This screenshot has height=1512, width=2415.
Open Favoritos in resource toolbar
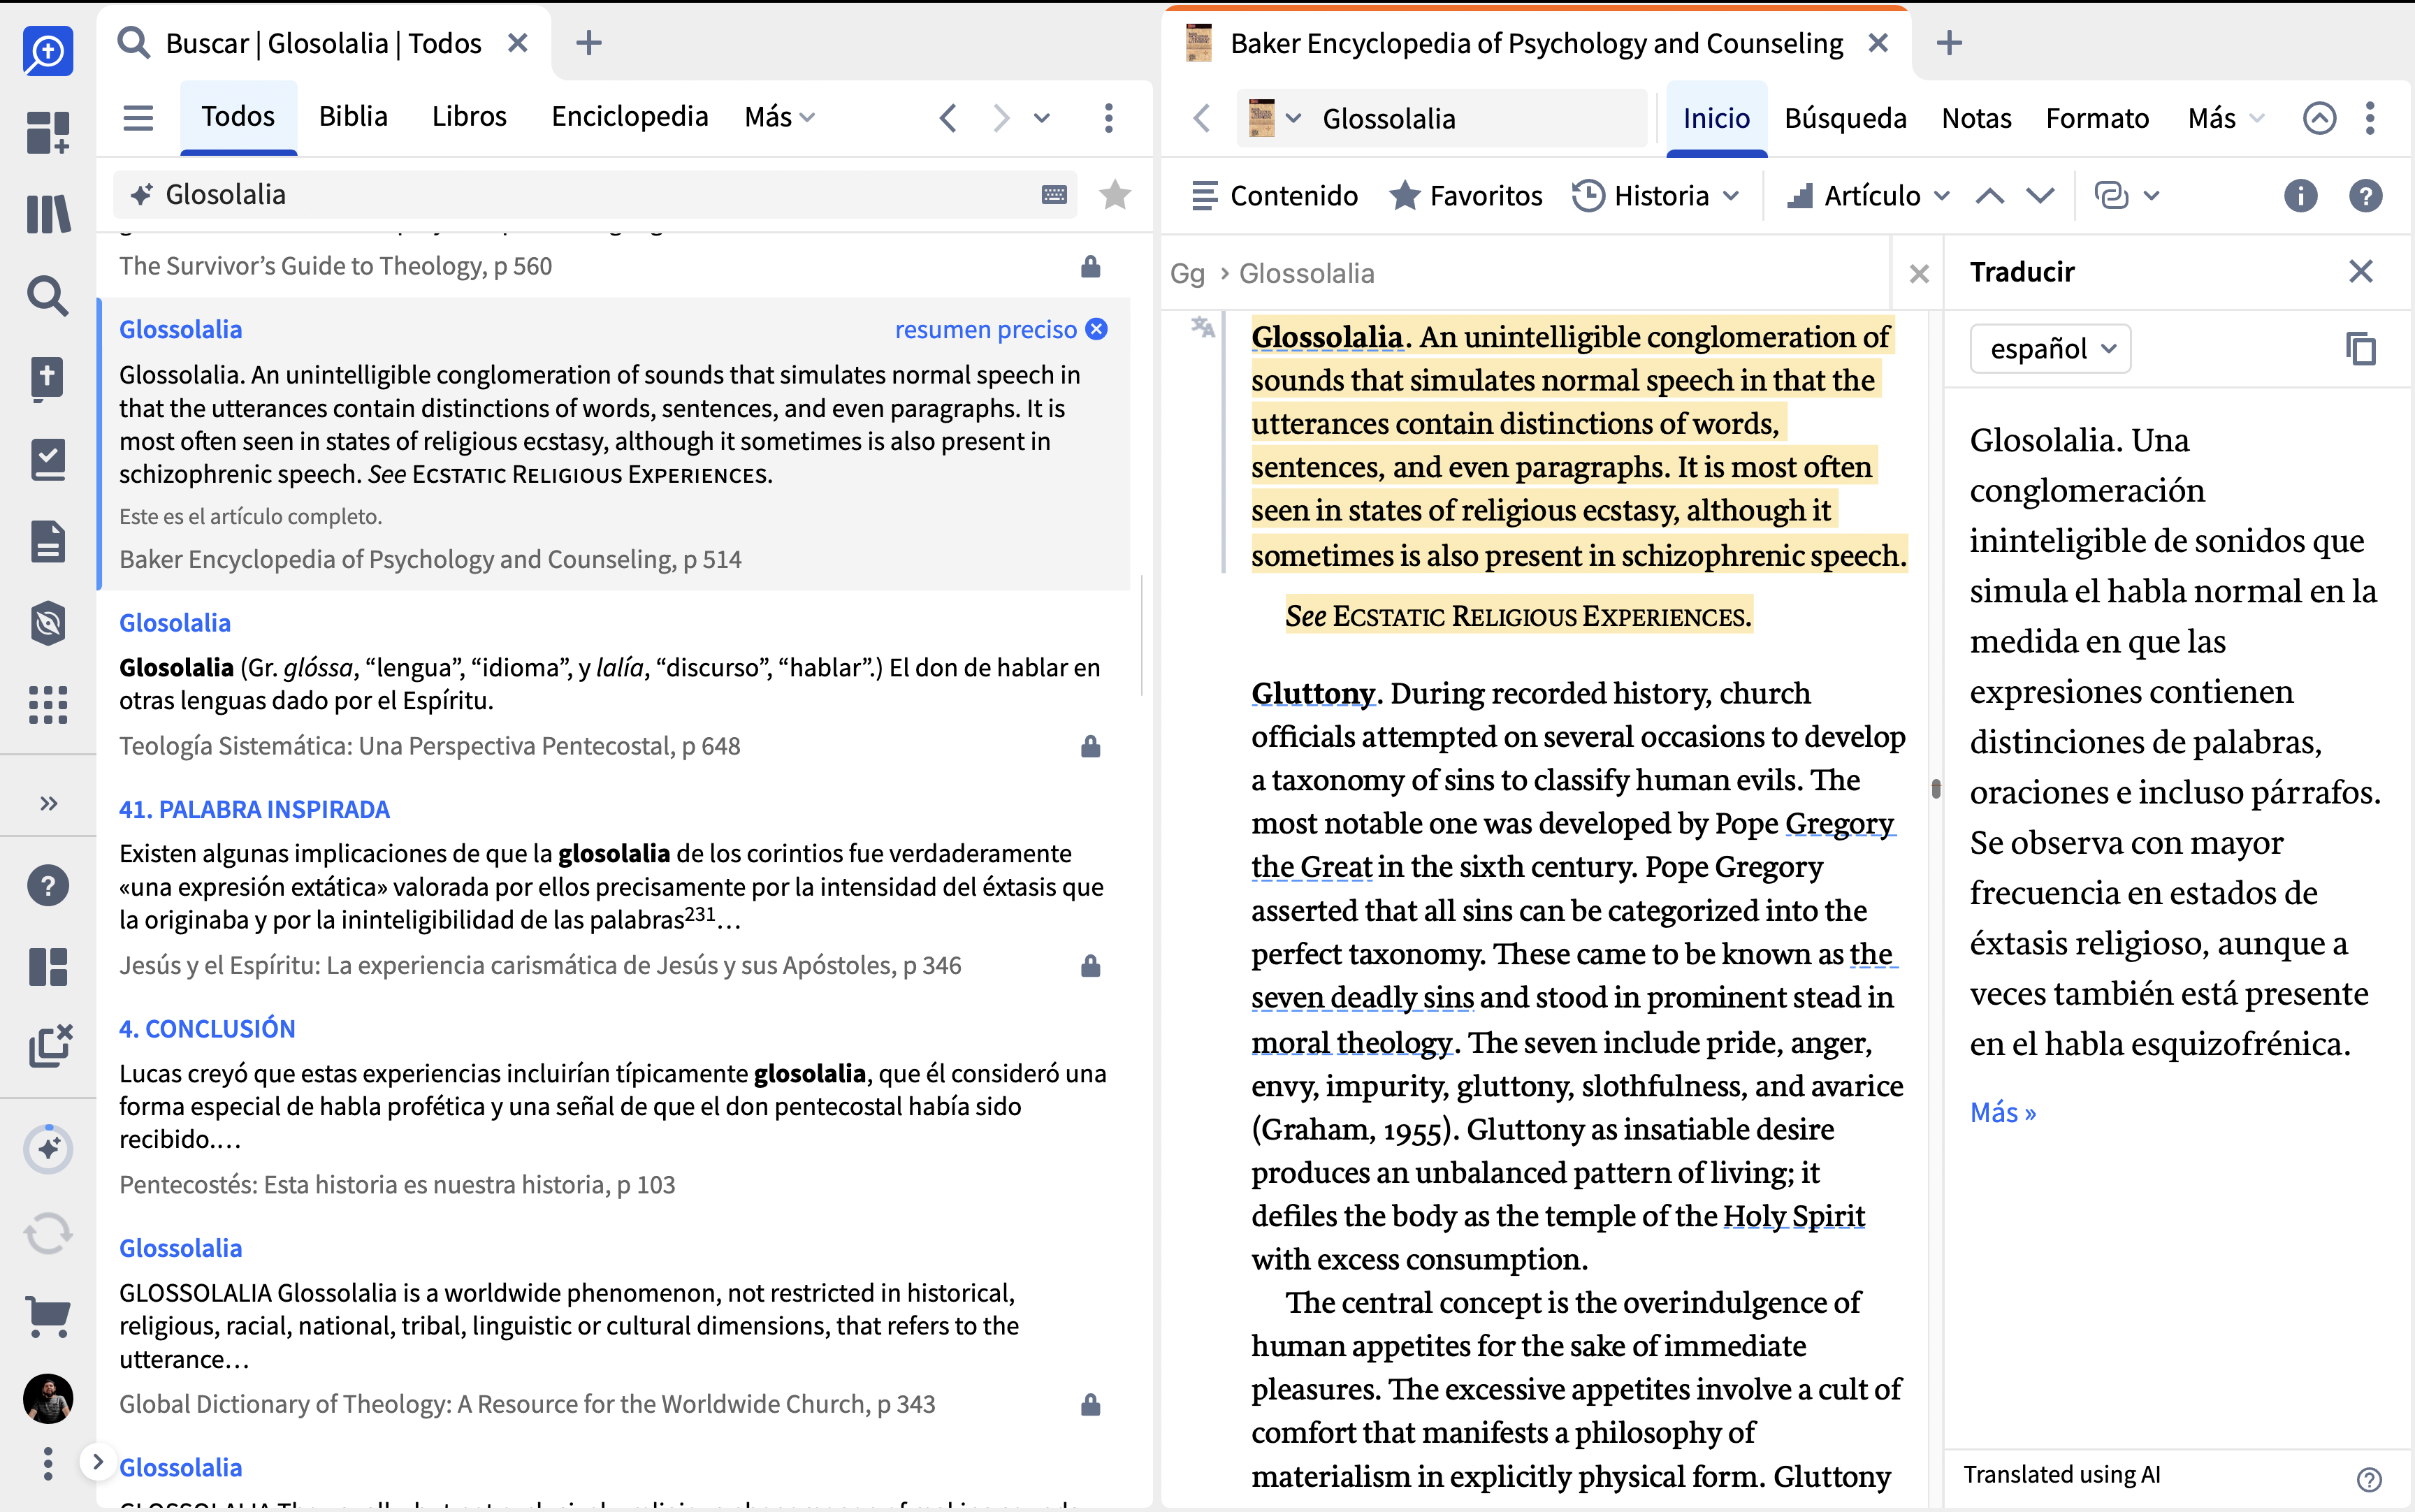click(x=1465, y=195)
